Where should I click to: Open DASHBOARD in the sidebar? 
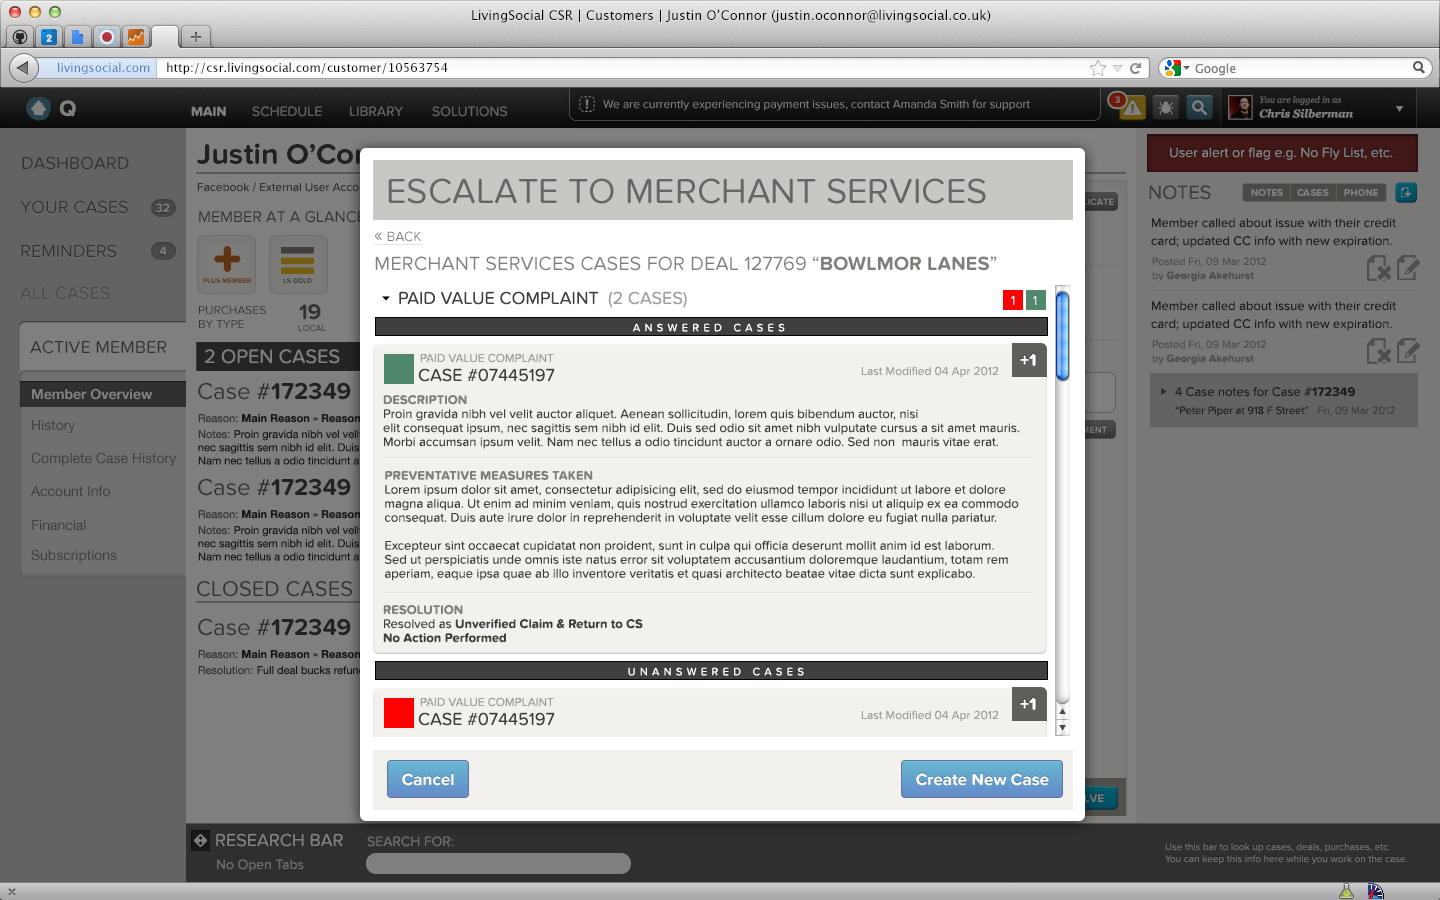[x=75, y=163]
